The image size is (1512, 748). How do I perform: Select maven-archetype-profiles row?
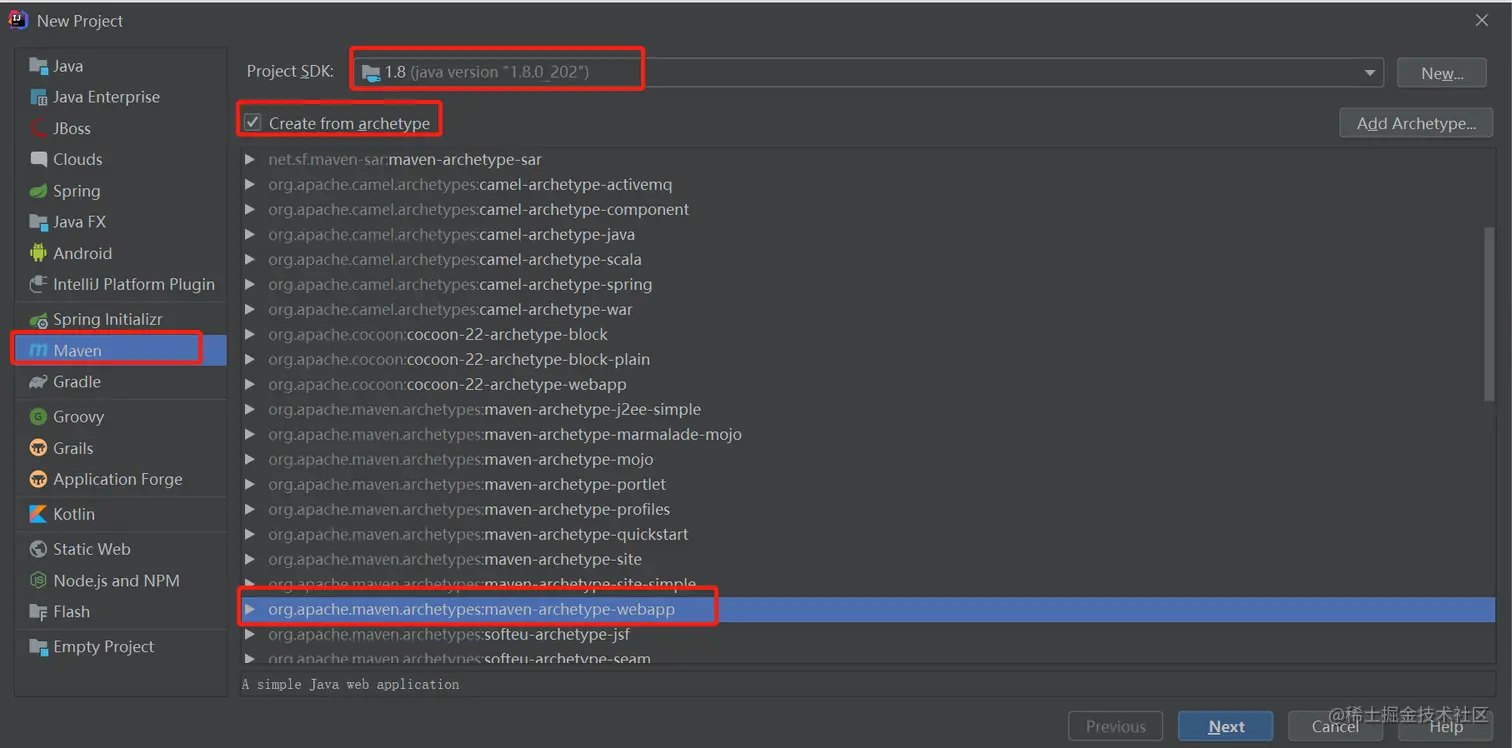coord(868,509)
